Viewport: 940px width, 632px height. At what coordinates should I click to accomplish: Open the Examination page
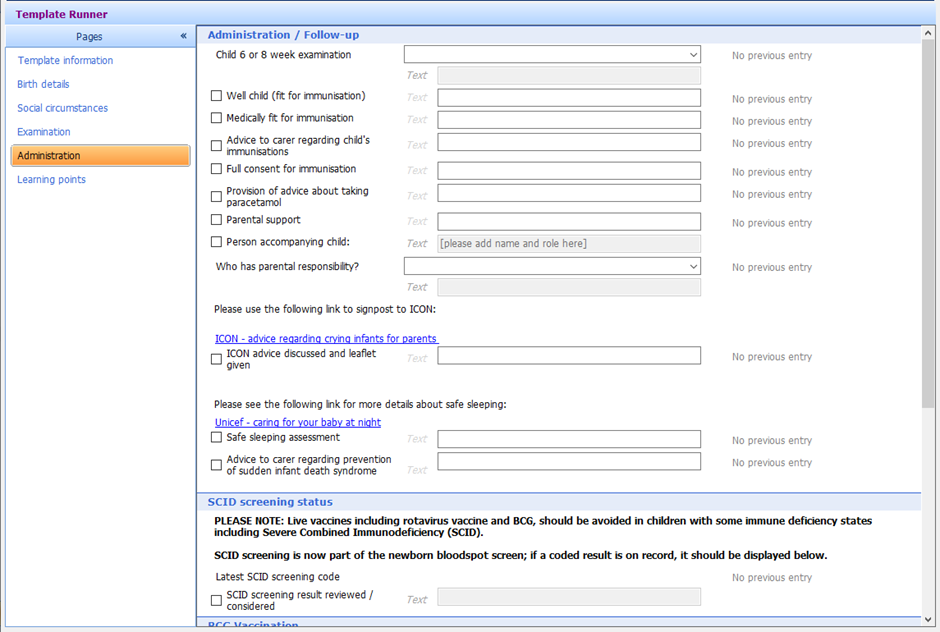coord(43,131)
